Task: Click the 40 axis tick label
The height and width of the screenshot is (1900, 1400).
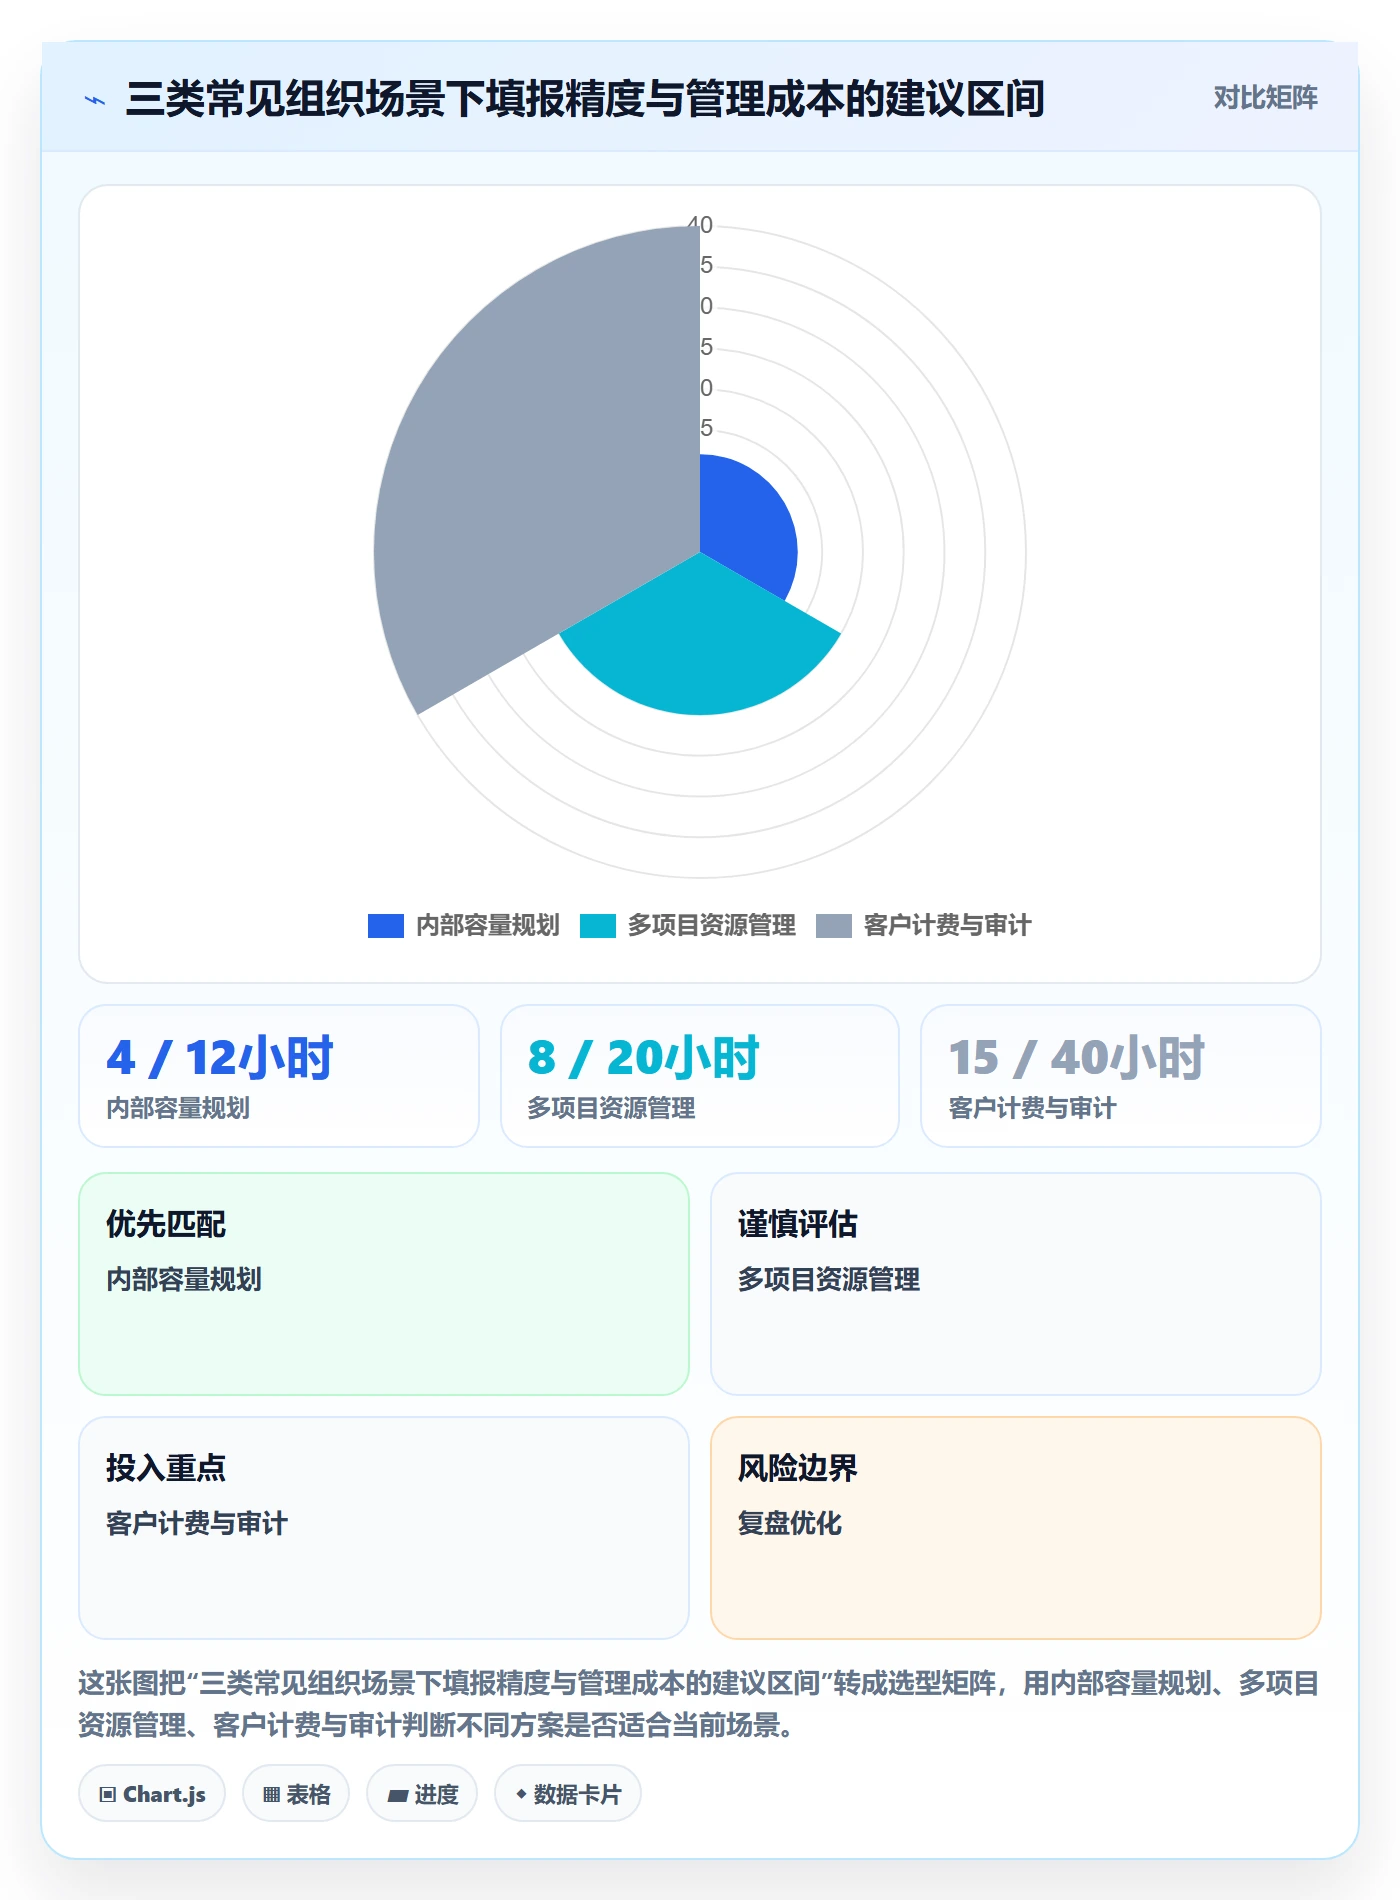Action: 700,225
